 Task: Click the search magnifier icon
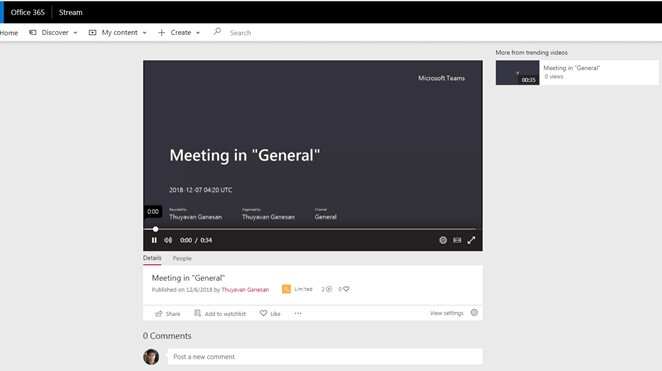point(217,32)
